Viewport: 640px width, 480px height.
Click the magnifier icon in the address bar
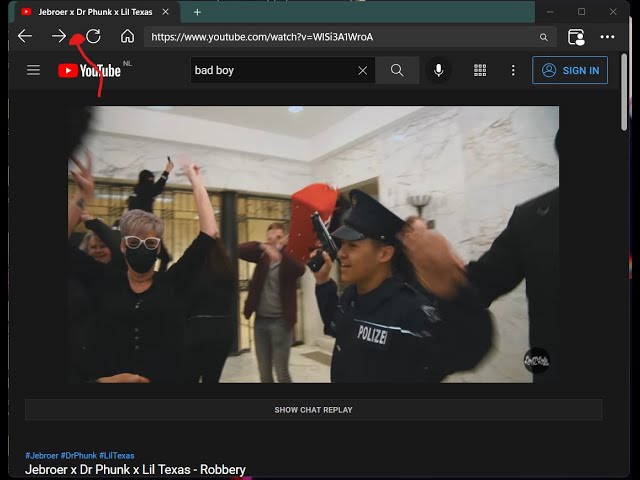pyautogui.click(x=544, y=37)
